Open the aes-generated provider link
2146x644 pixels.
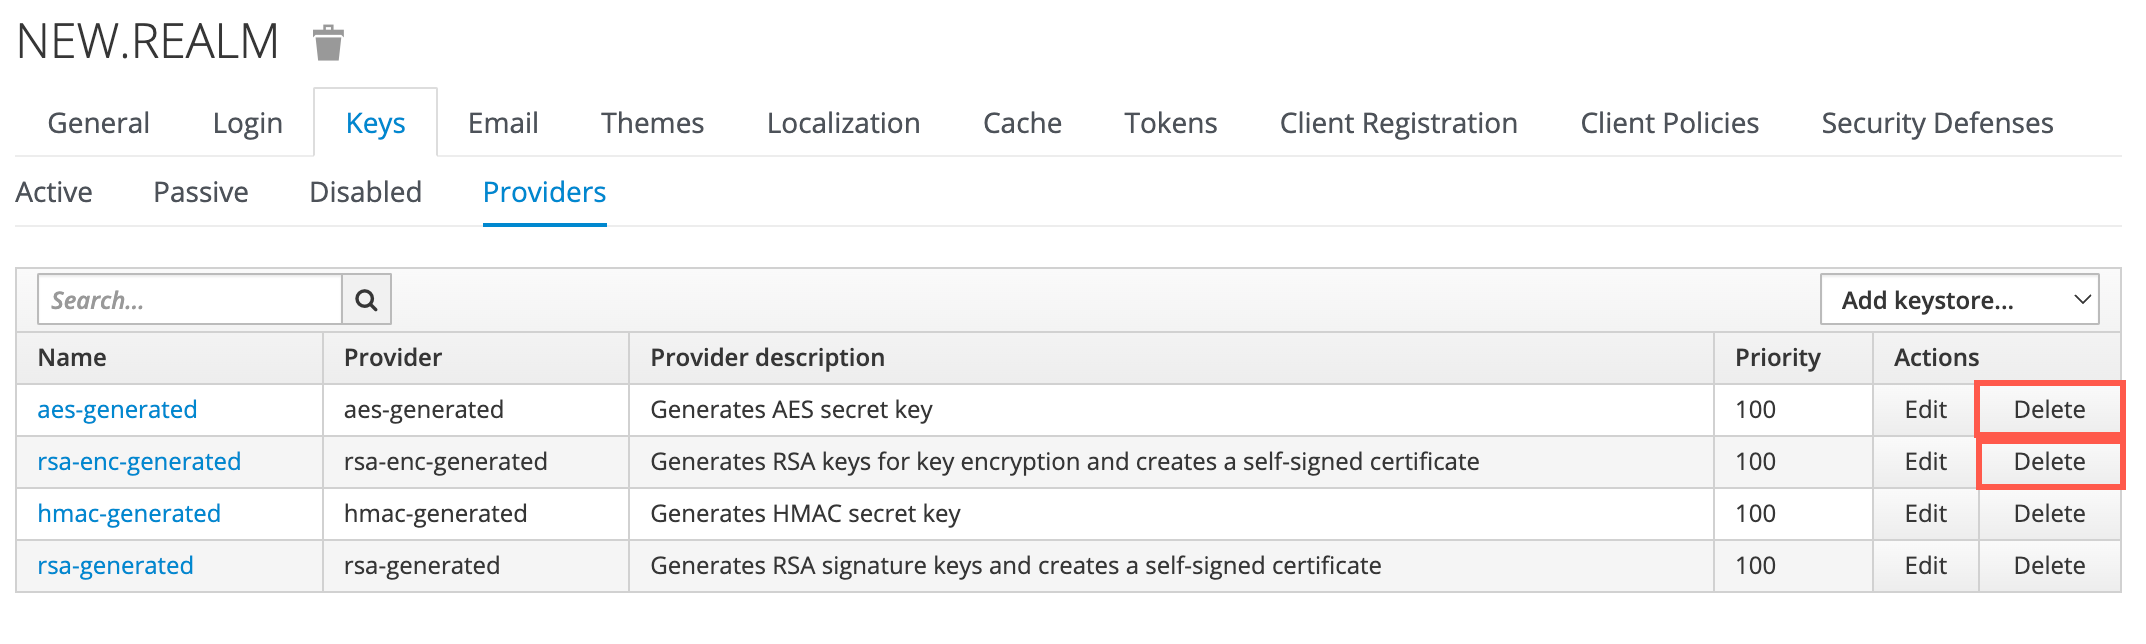(117, 410)
